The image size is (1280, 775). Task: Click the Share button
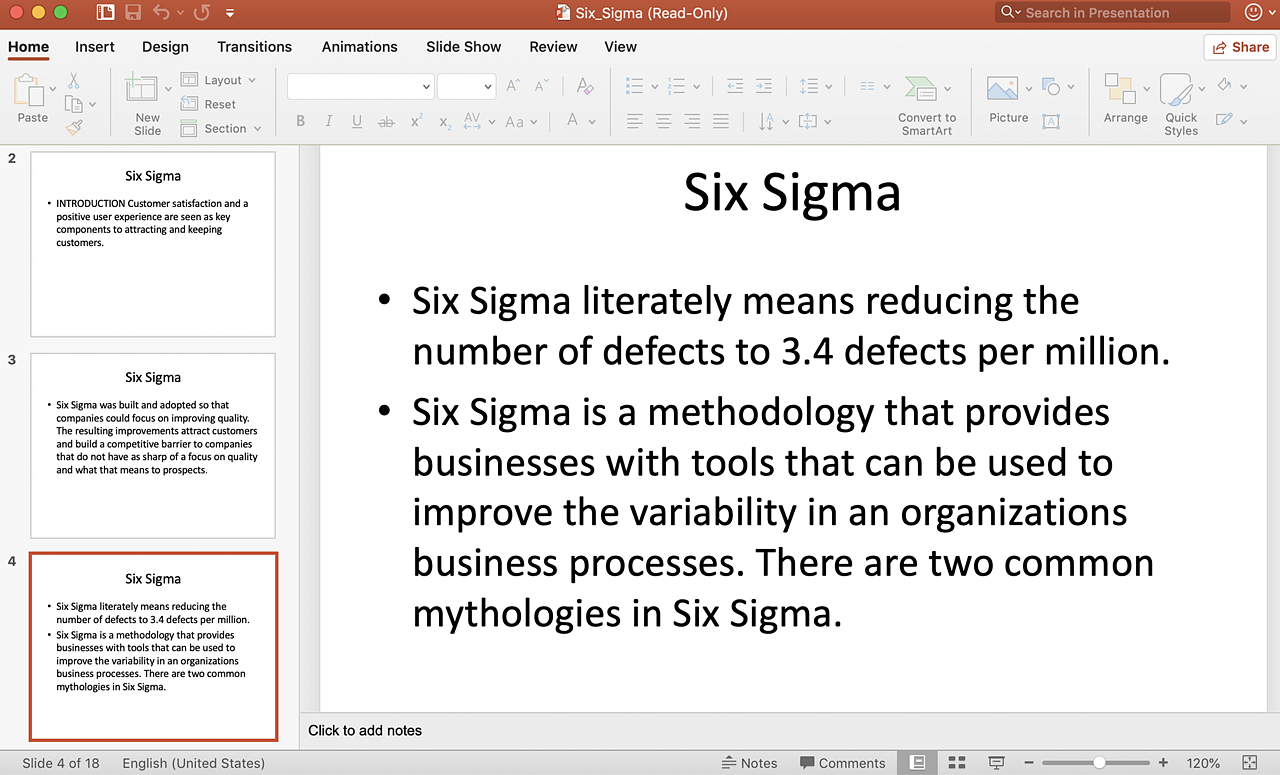[x=1240, y=47]
